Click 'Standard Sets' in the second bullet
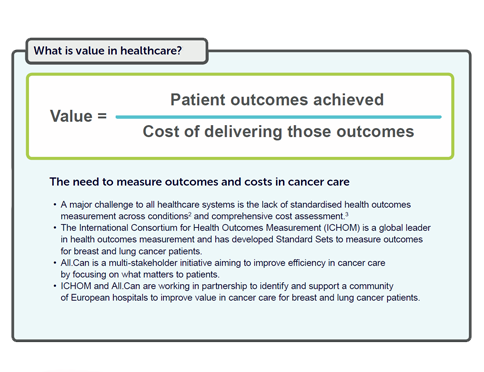Viewport: 484px width, 372px height. click(x=304, y=239)
